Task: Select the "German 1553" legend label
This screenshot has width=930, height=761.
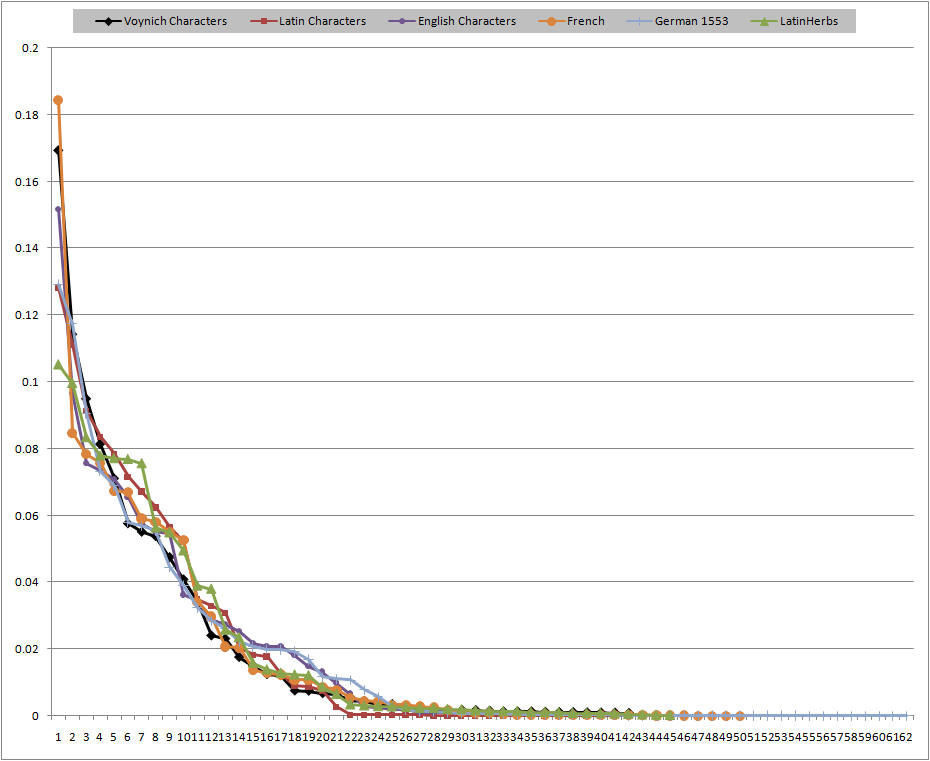Action: [694, 21]
